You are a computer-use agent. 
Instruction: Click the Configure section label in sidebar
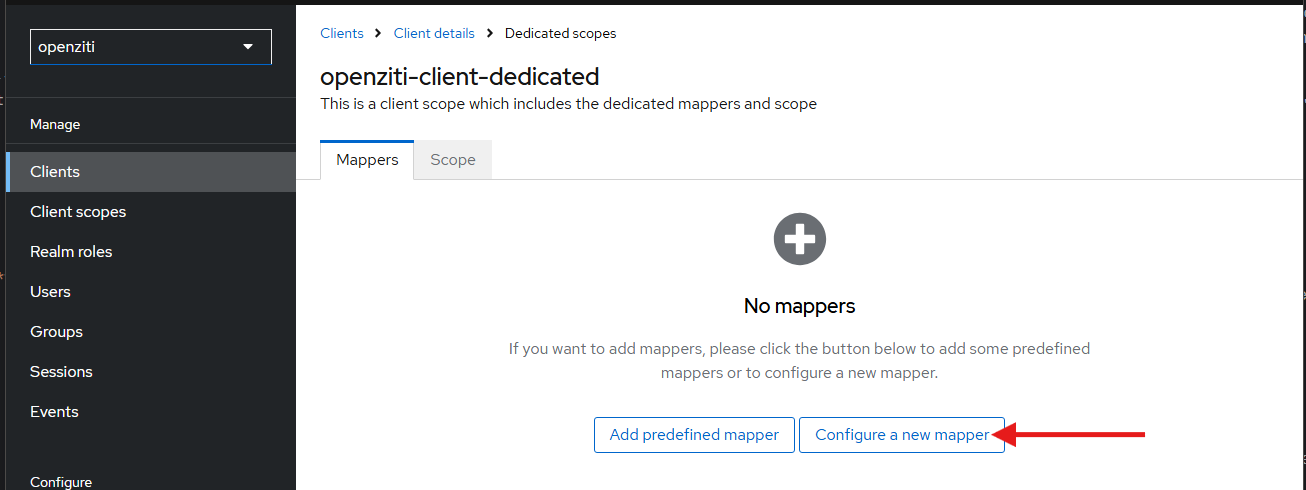(x=61, y=482)
